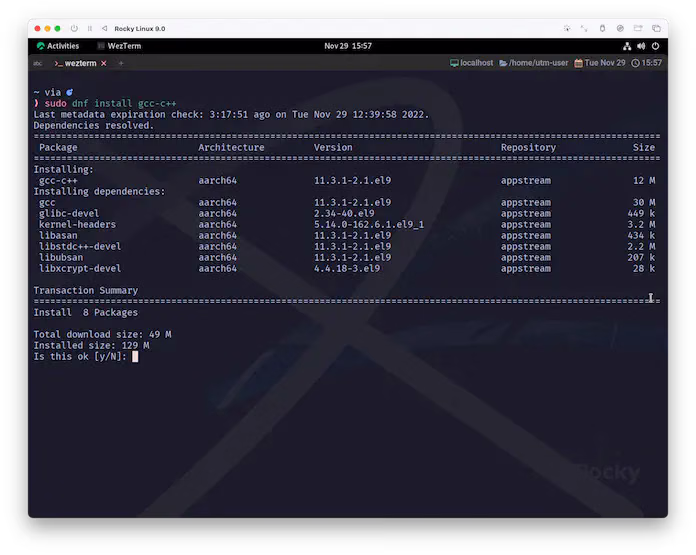696x555 pixels.
Task: Click the 'libubsan' package name
Action: (61, 258)
